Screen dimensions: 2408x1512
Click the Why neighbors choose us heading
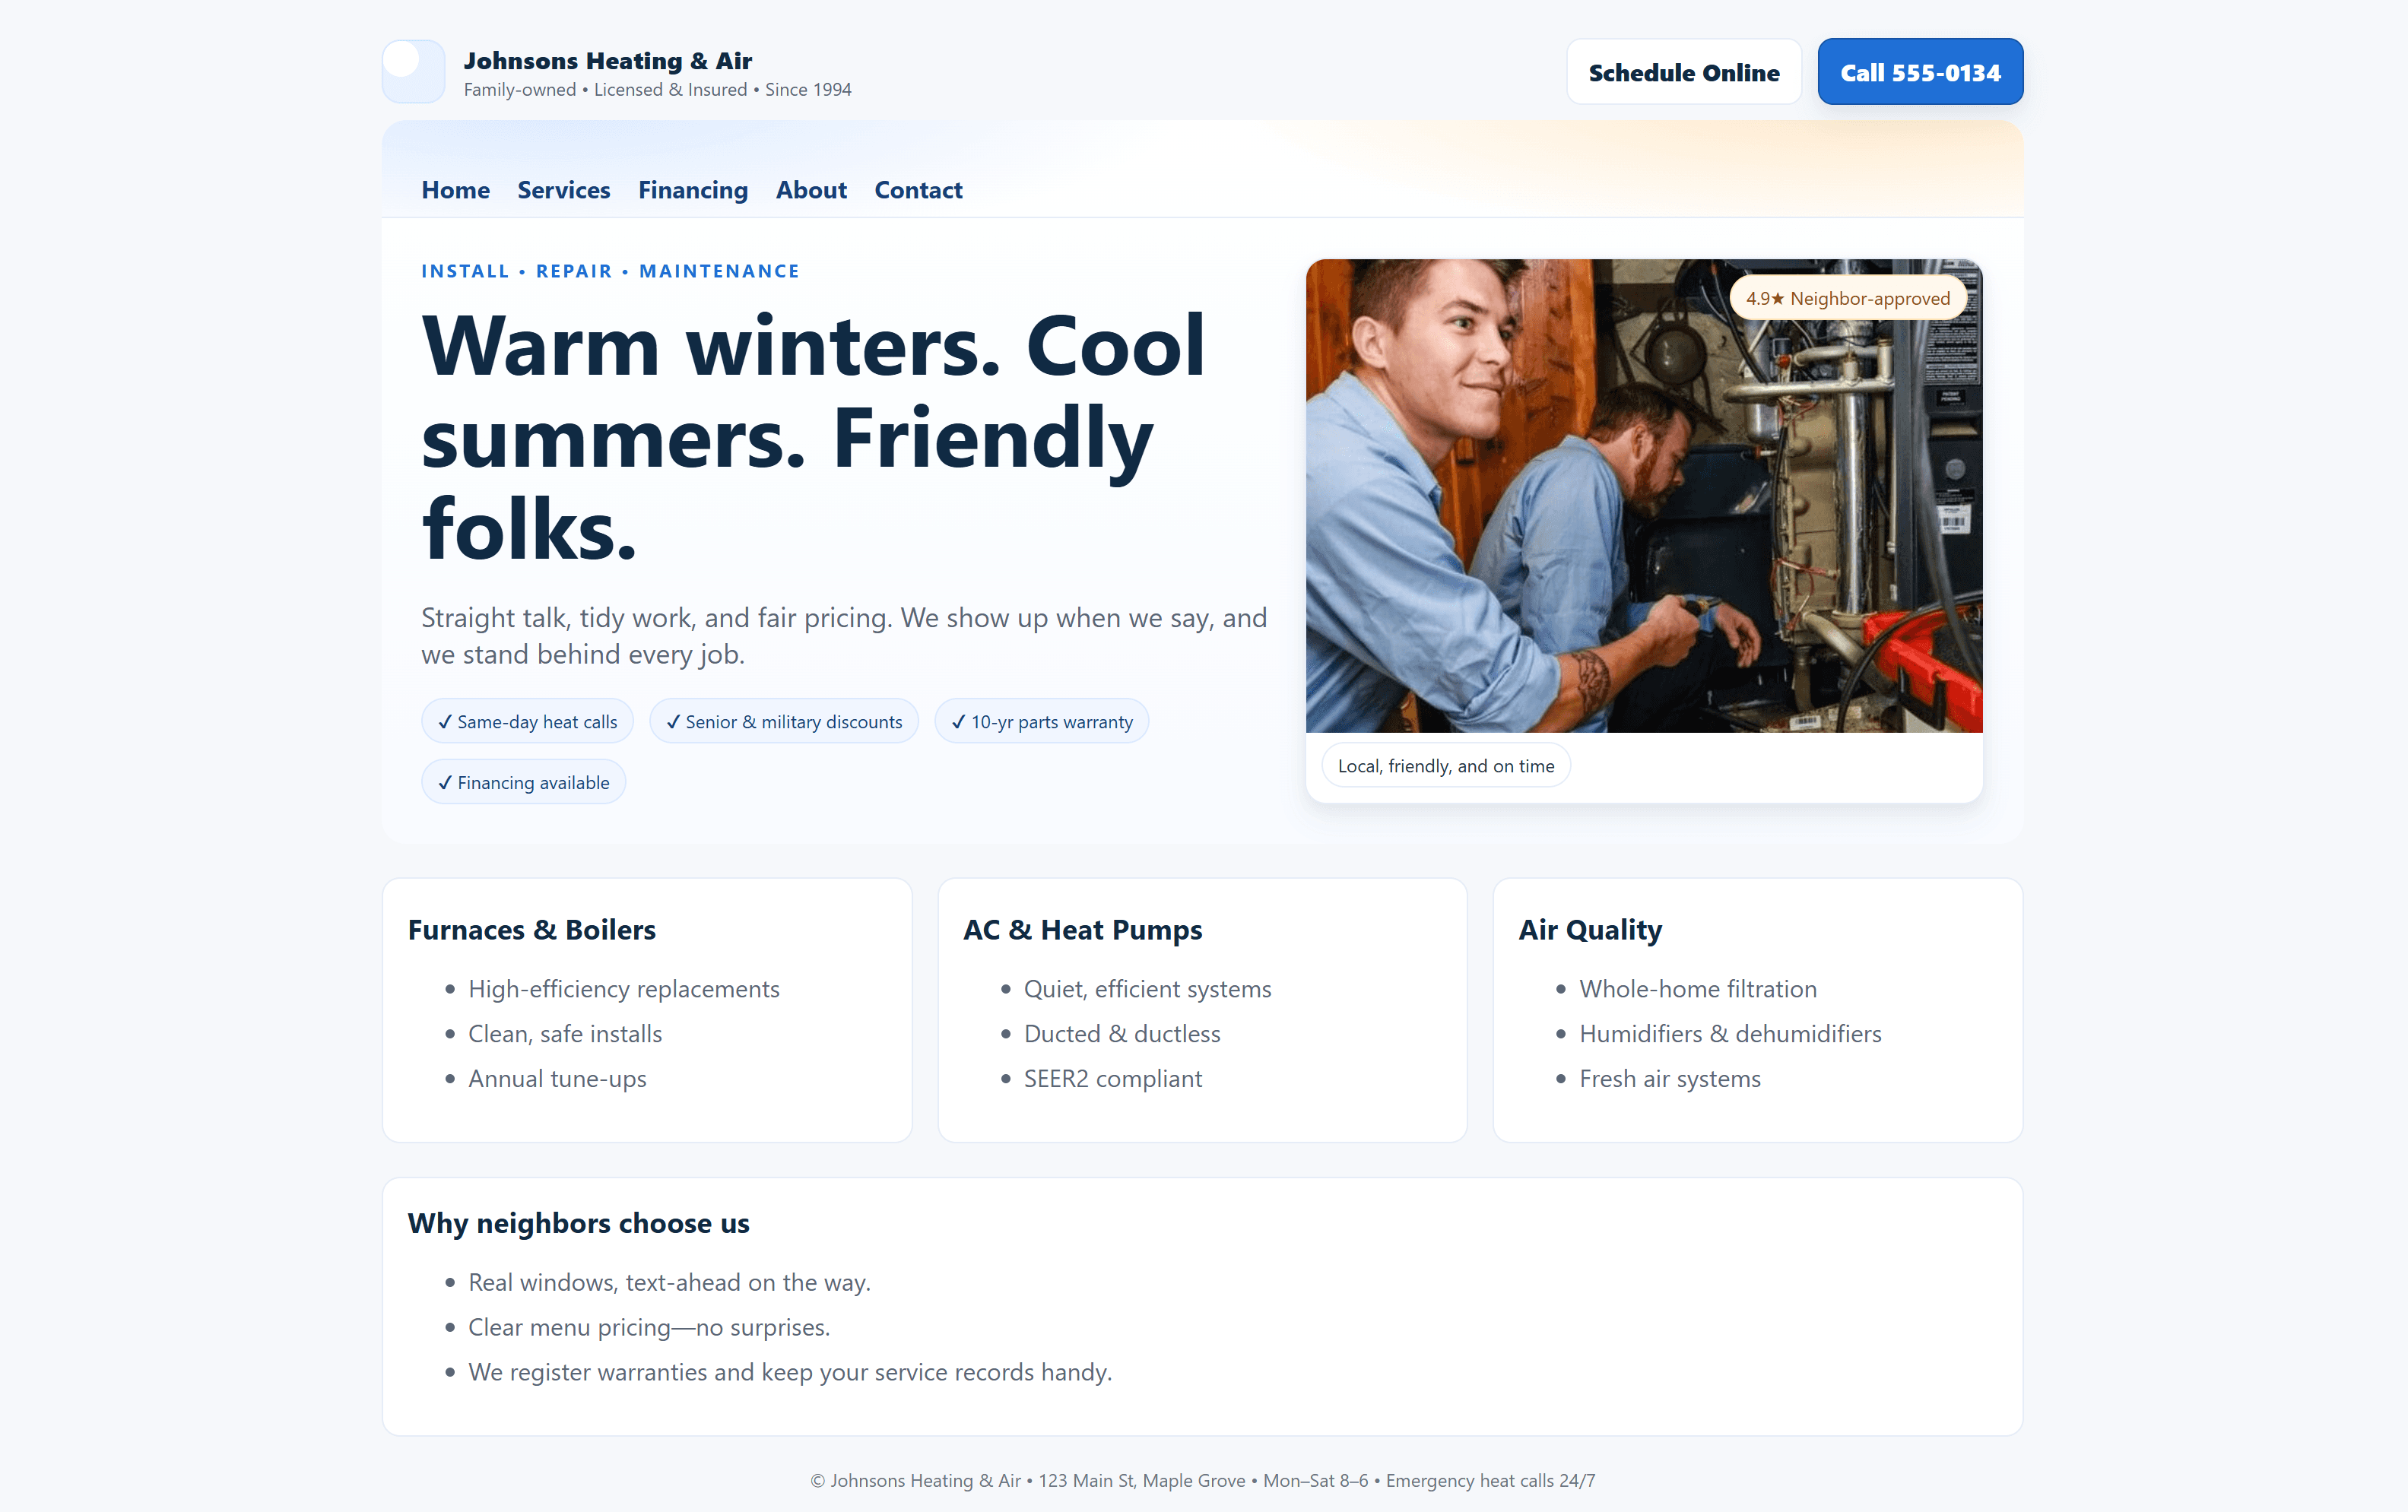tap(578, 1223)
